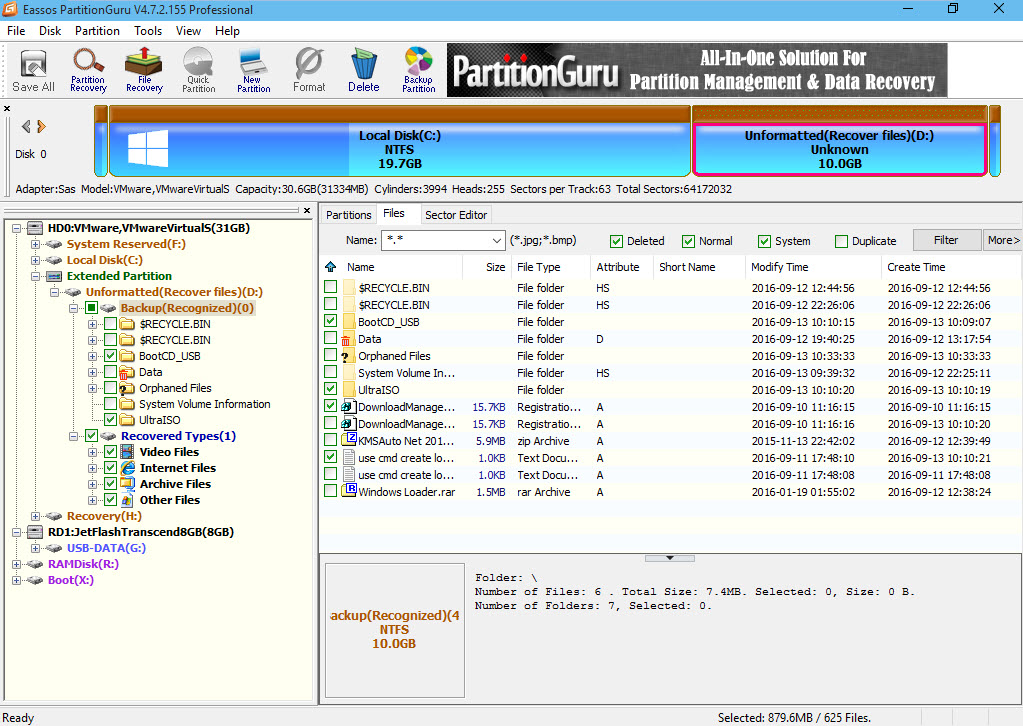Open the Name filter dropdown

click(x=496, y=241)
